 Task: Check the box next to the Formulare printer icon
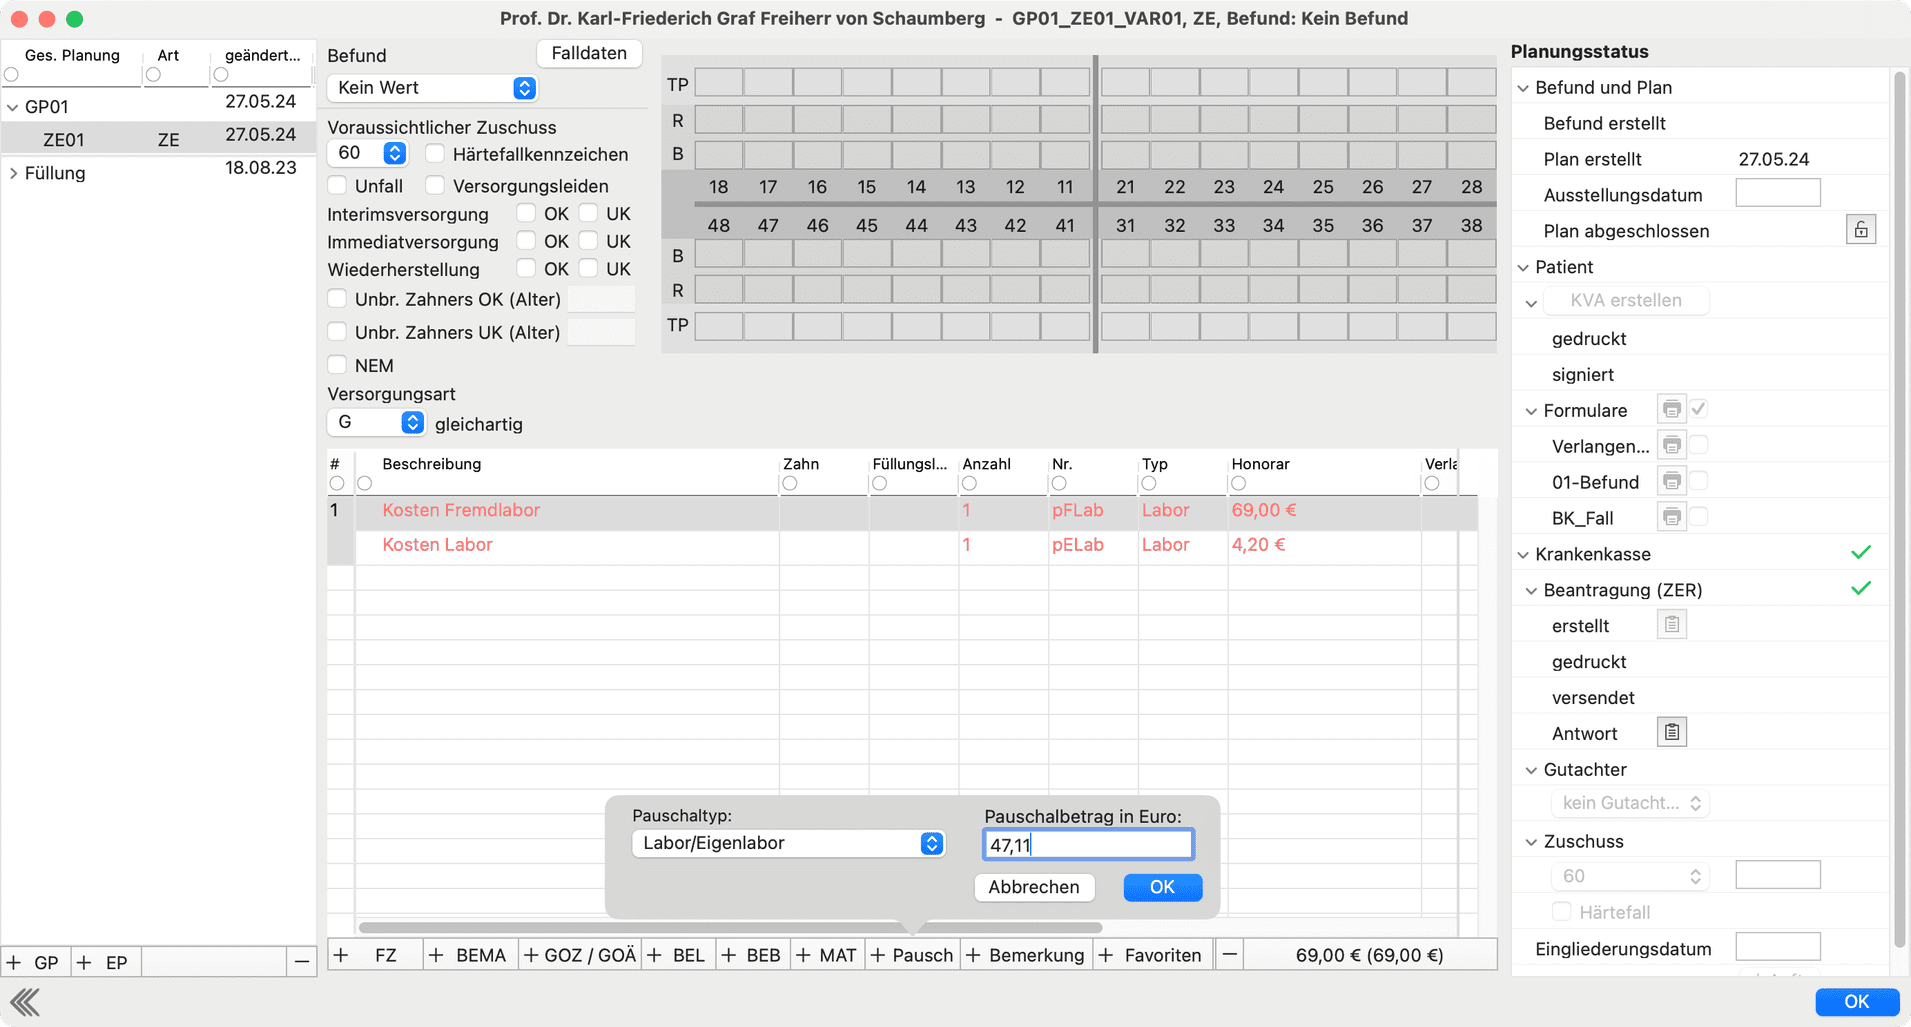(x=1699, y=409)
